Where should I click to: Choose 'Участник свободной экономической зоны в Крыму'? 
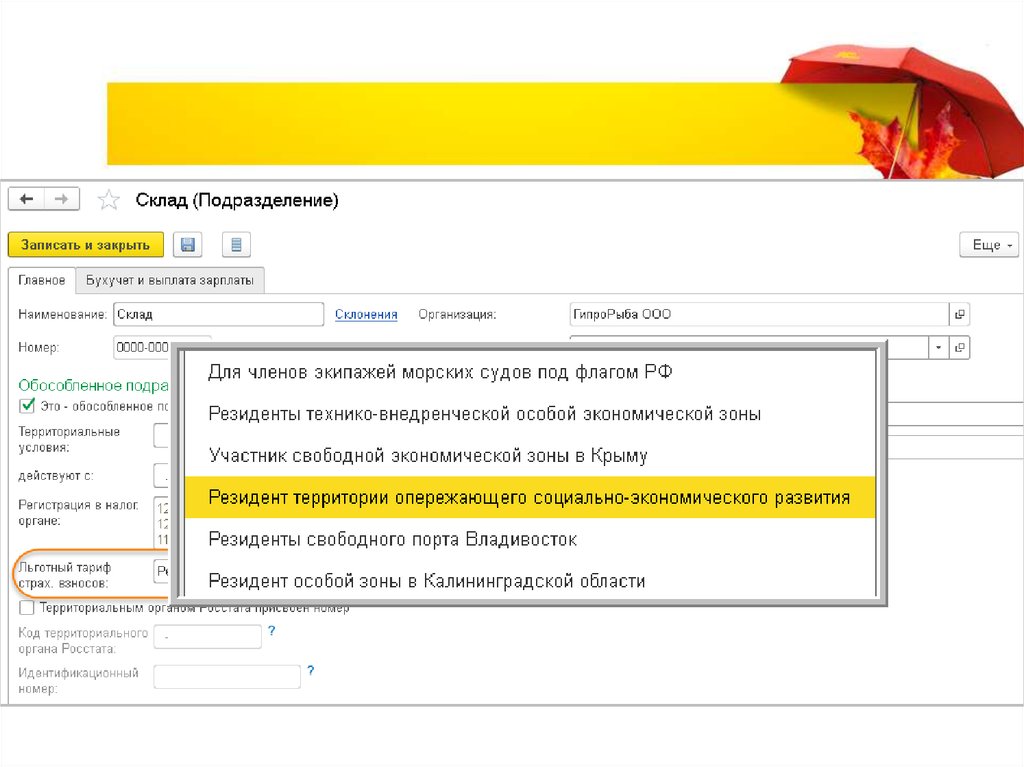tap(427, 455)
